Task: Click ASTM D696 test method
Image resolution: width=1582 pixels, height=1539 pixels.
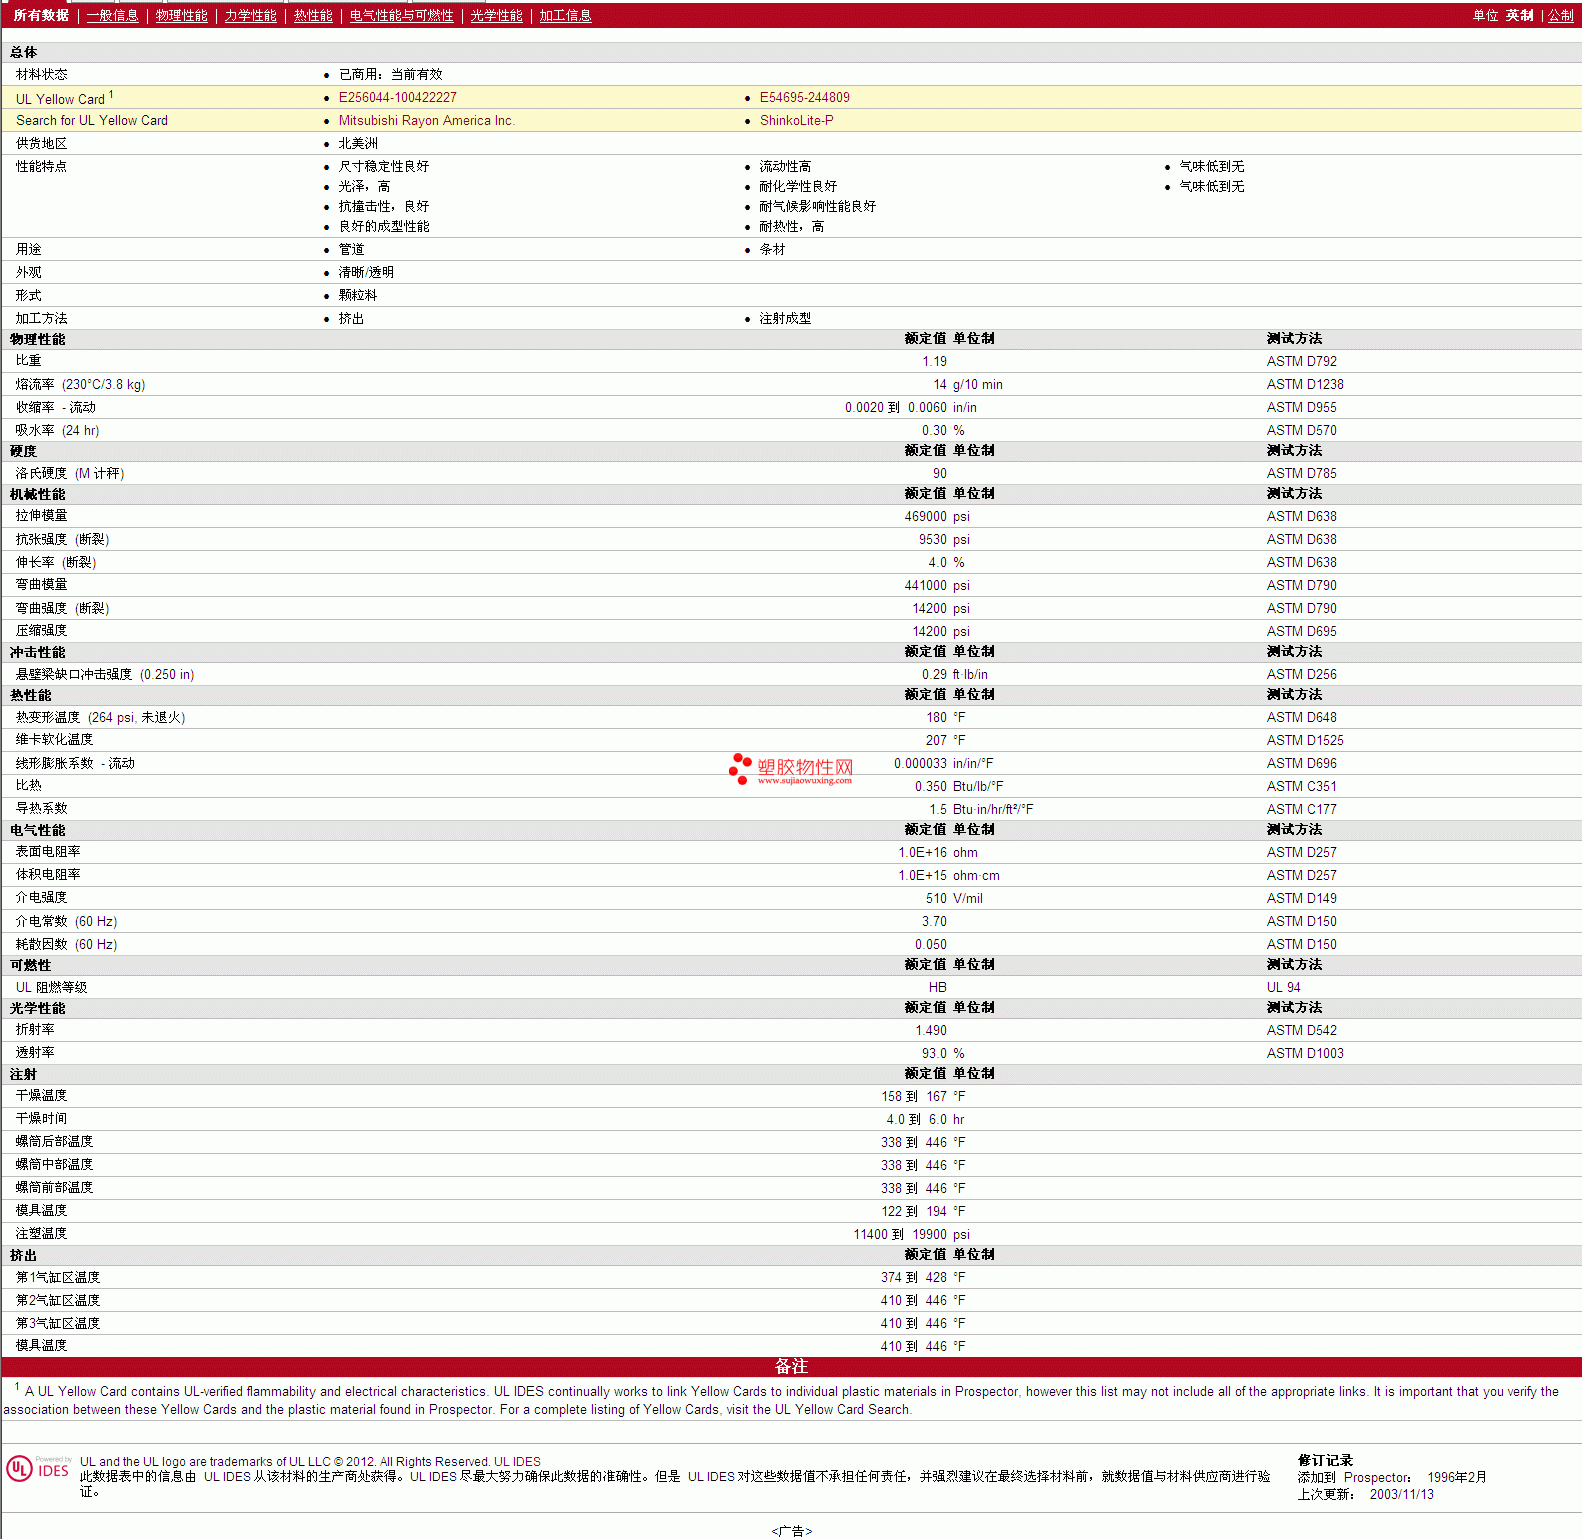Action: click(1301, 764)
